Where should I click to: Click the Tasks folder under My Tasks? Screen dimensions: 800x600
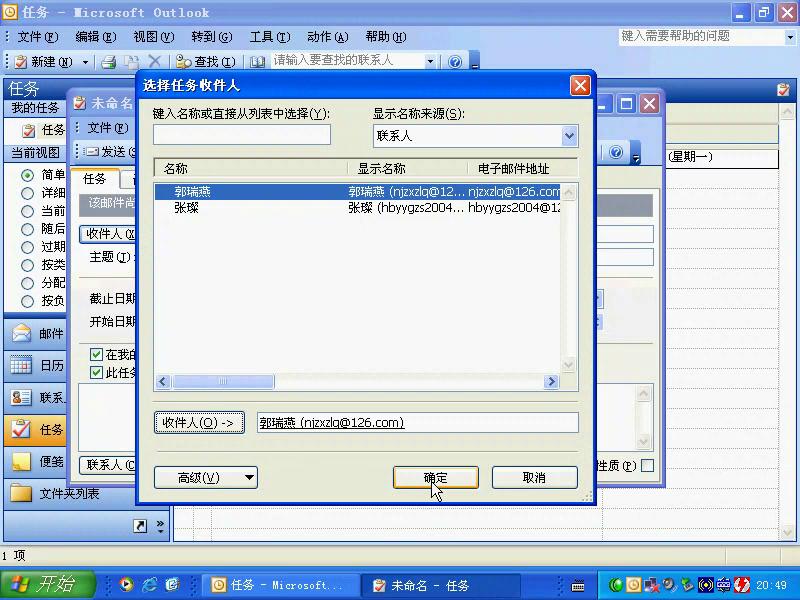[44, 130]
